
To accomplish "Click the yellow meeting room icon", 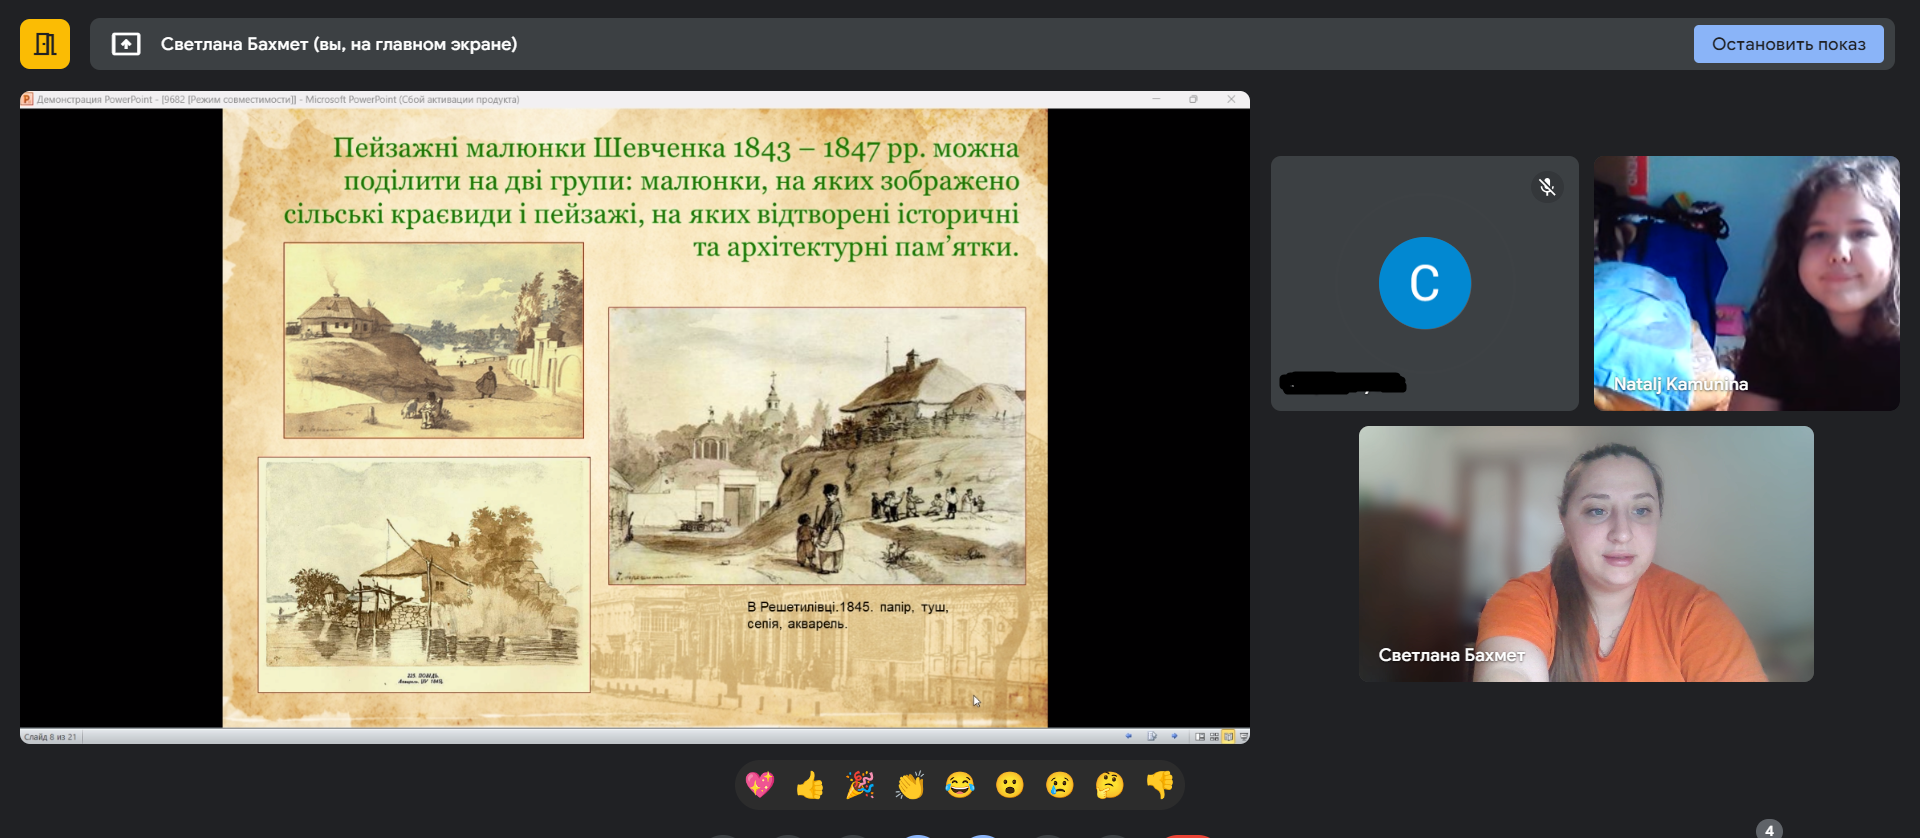I will click(x=45, y=44).
